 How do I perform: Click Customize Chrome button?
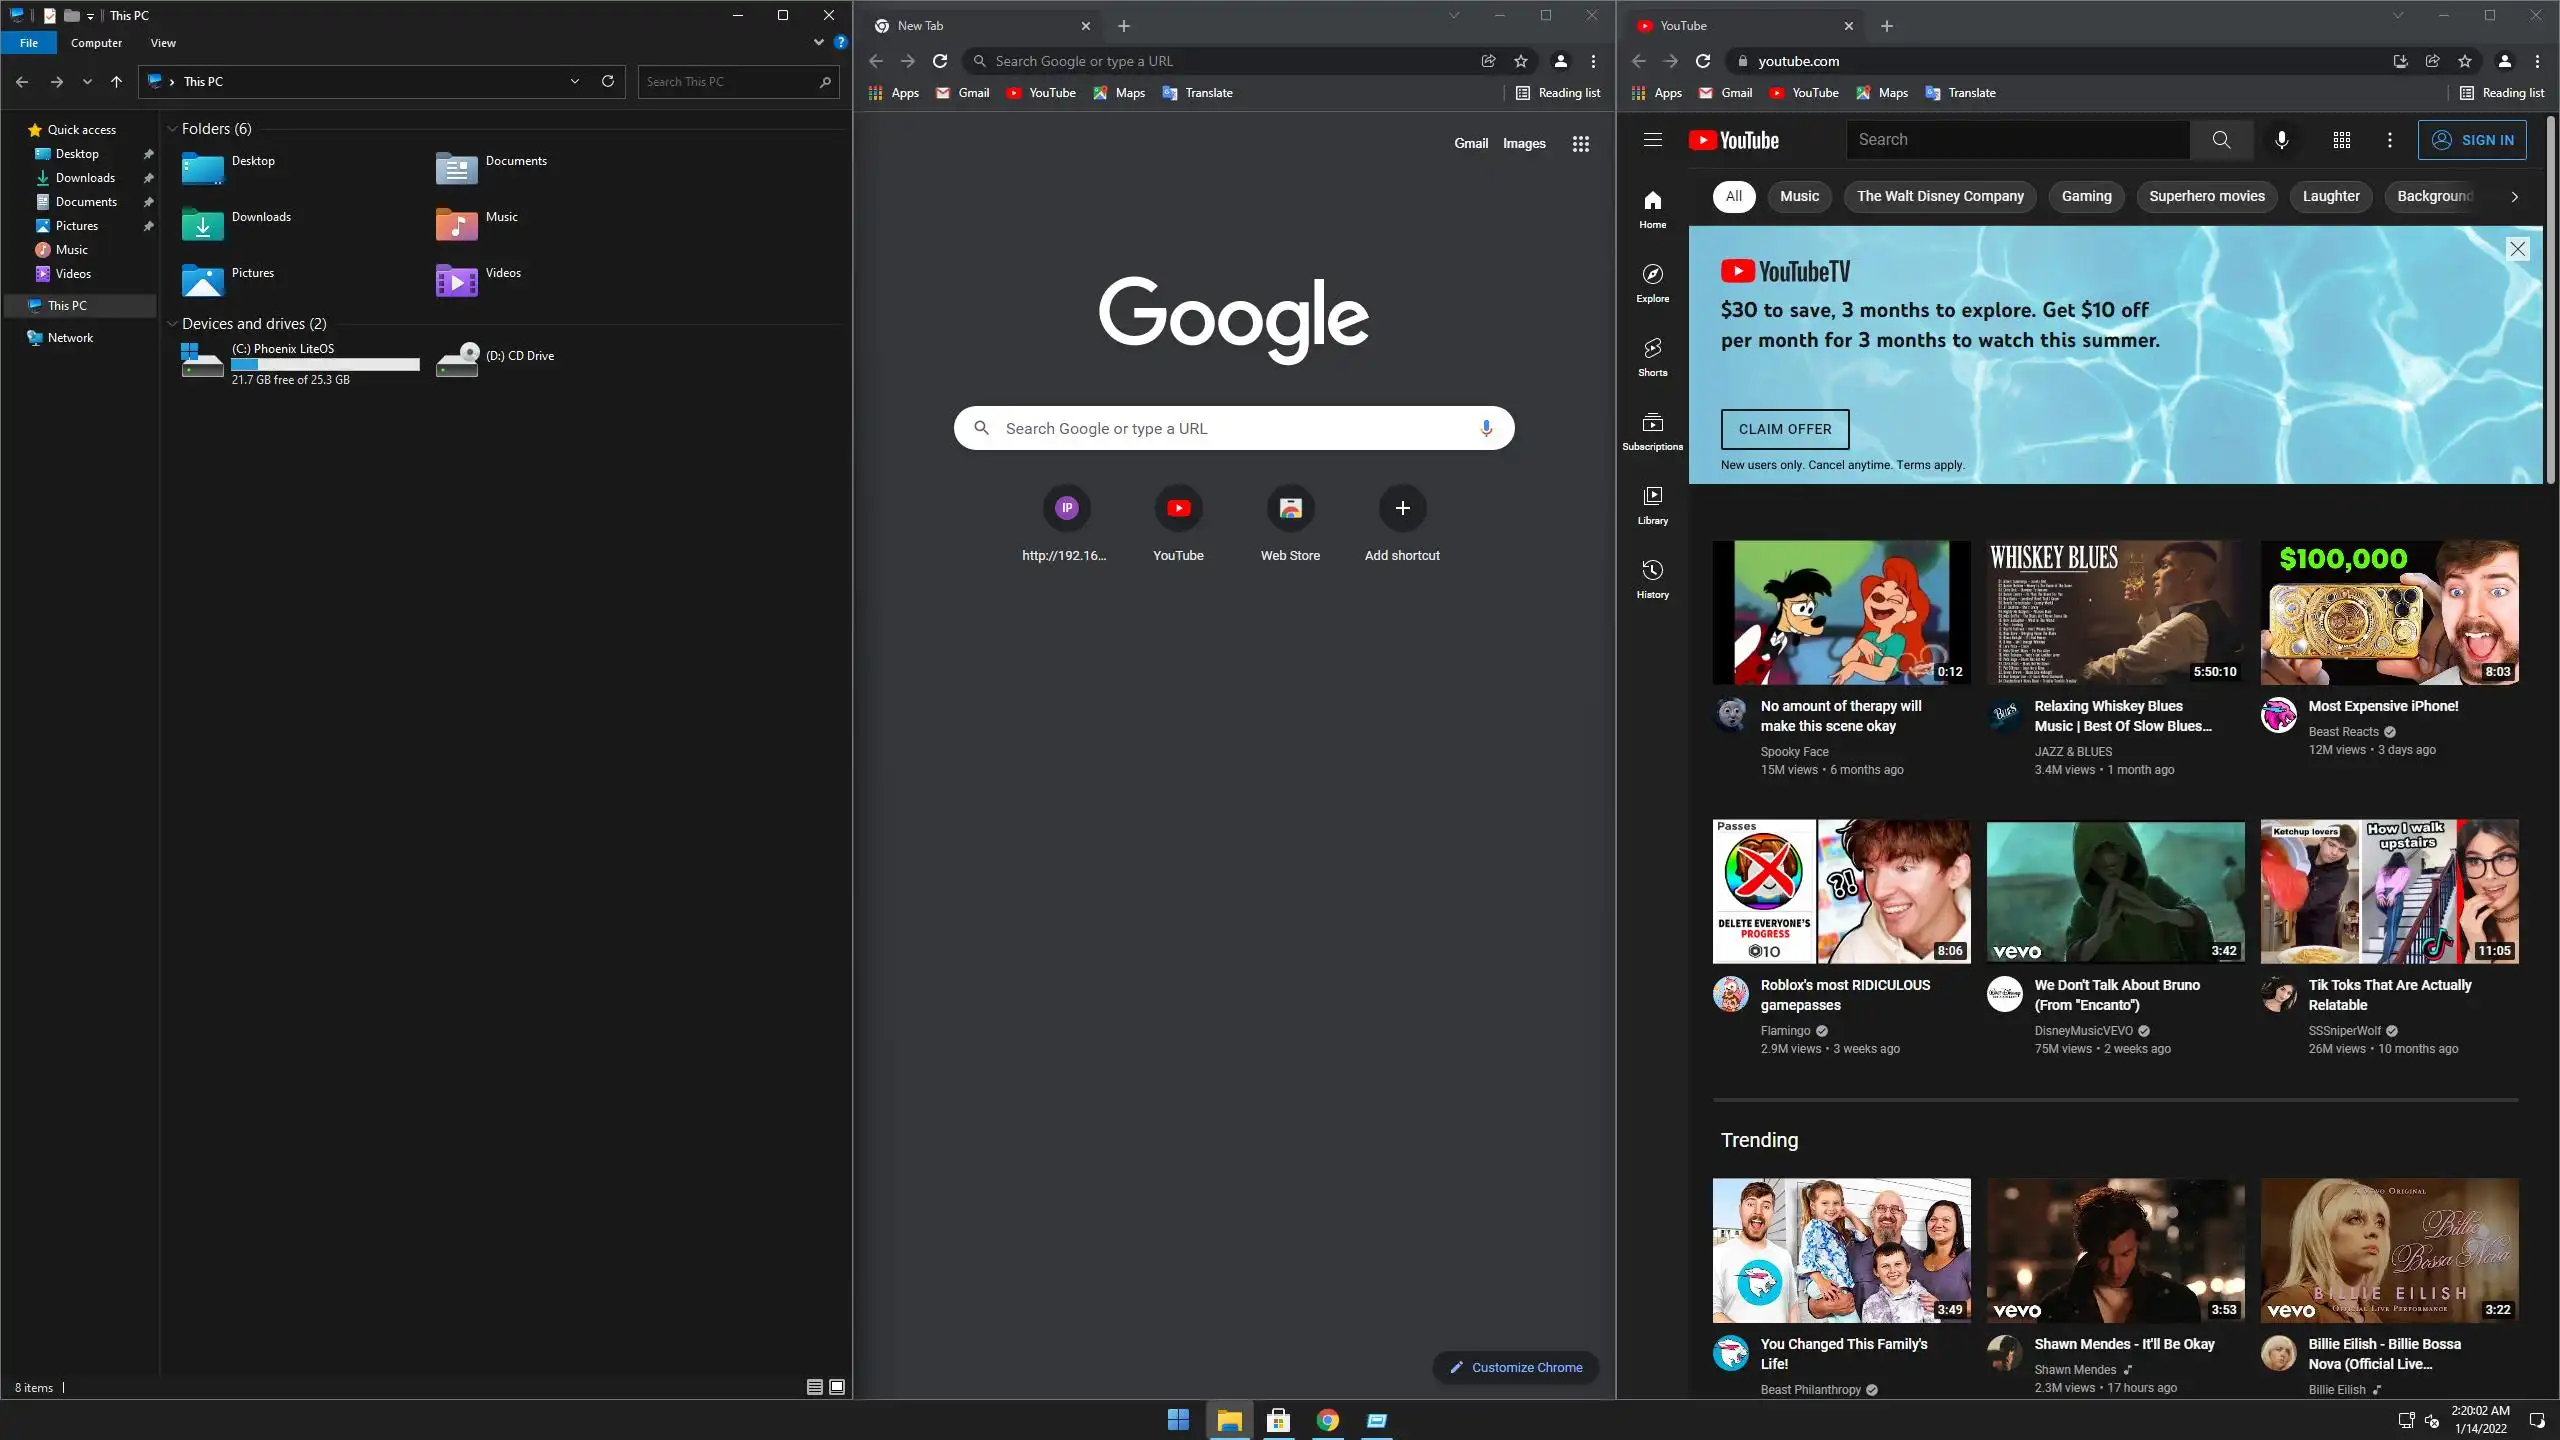1515,1367
